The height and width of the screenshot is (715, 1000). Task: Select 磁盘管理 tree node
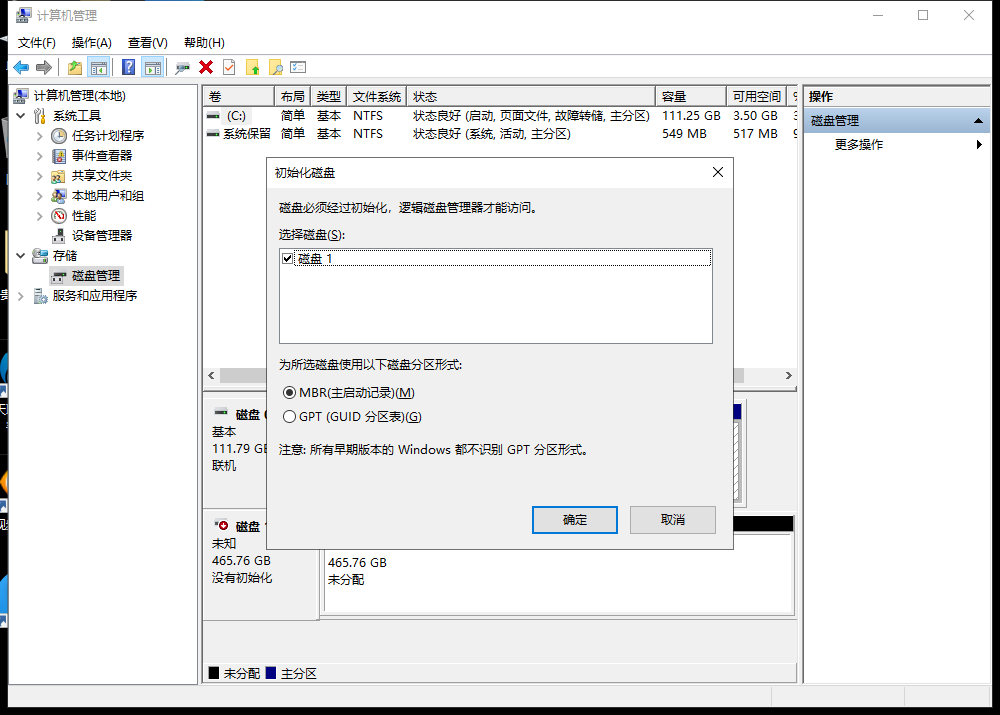coord(96,276)
